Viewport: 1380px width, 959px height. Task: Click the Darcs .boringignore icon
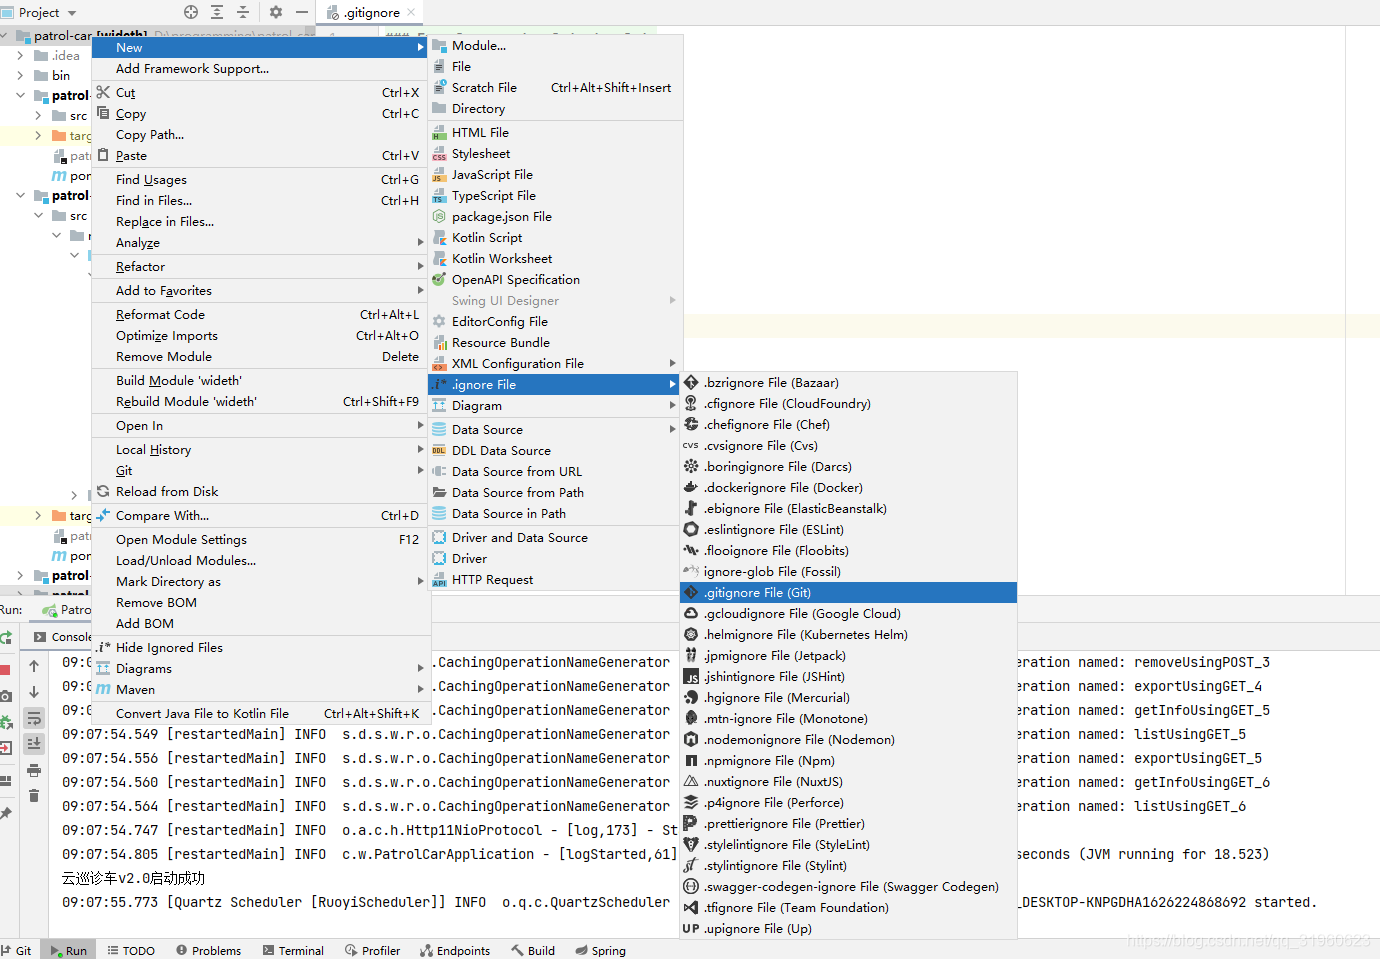point(691,467)
